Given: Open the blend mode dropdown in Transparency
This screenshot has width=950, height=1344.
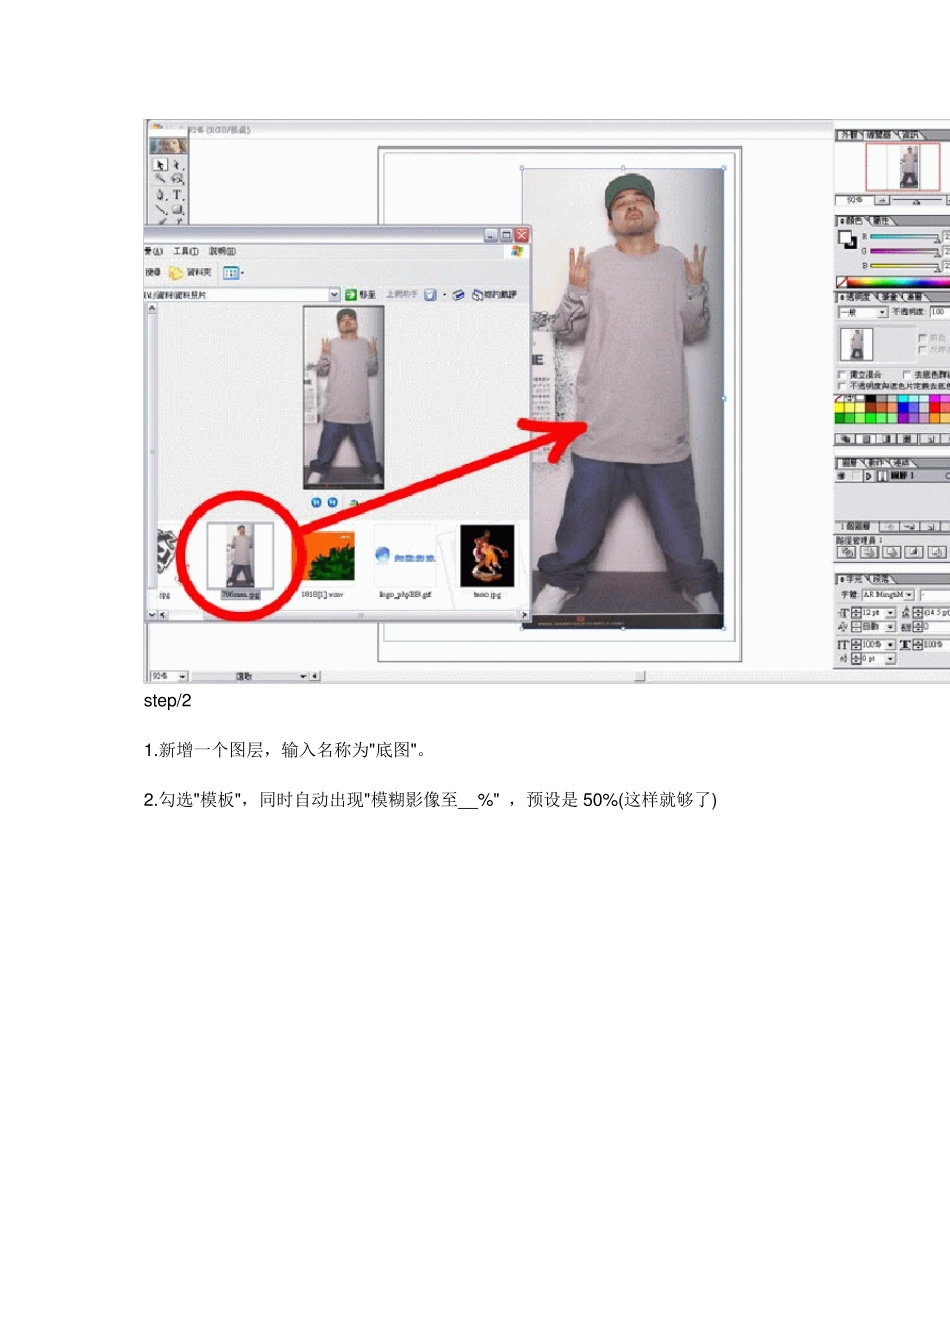Looking at the screenshot, I should [x=881, y=313].
